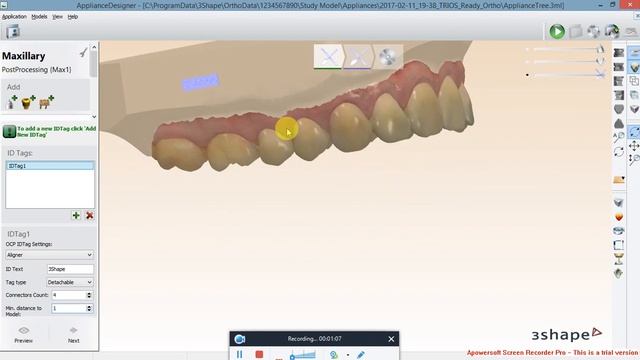Click the Next button
The width and height of the screenshot is (640, 360).
73,334
